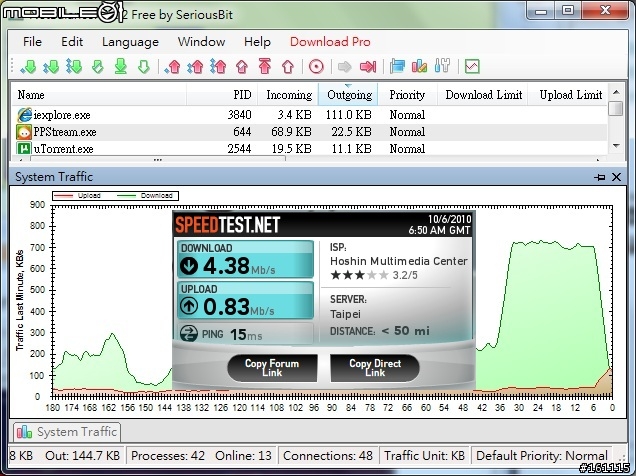This screenshot has height=476, width=636.
Task: Select the uTorrent.exe process row
Action: (x=309, y=148)
